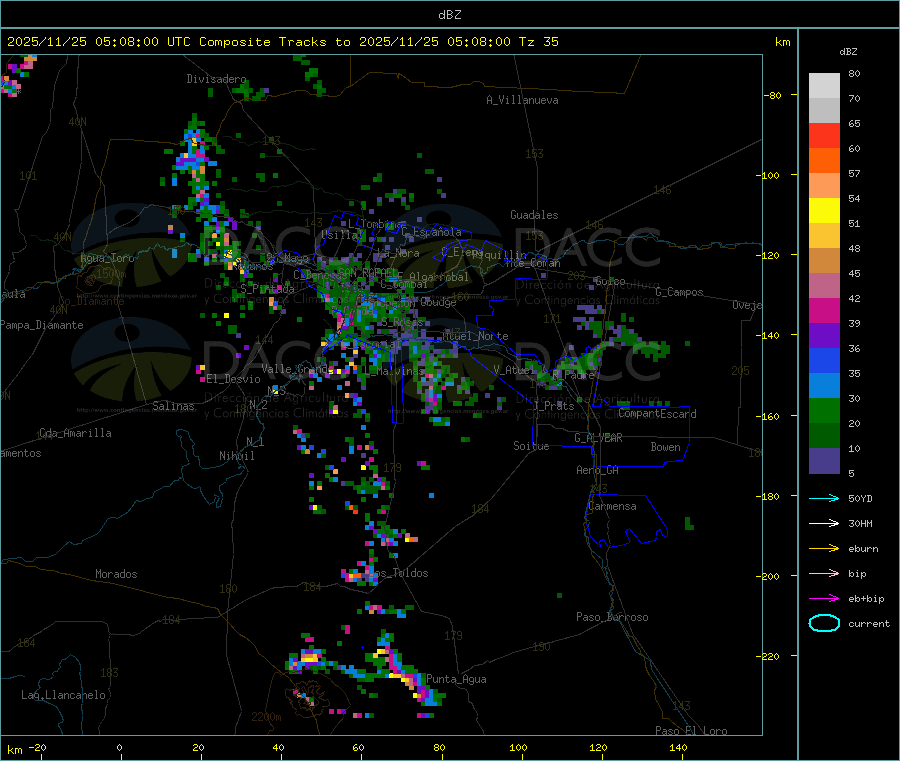Pick the light gray 70-80 dBZ swatch

824,86
